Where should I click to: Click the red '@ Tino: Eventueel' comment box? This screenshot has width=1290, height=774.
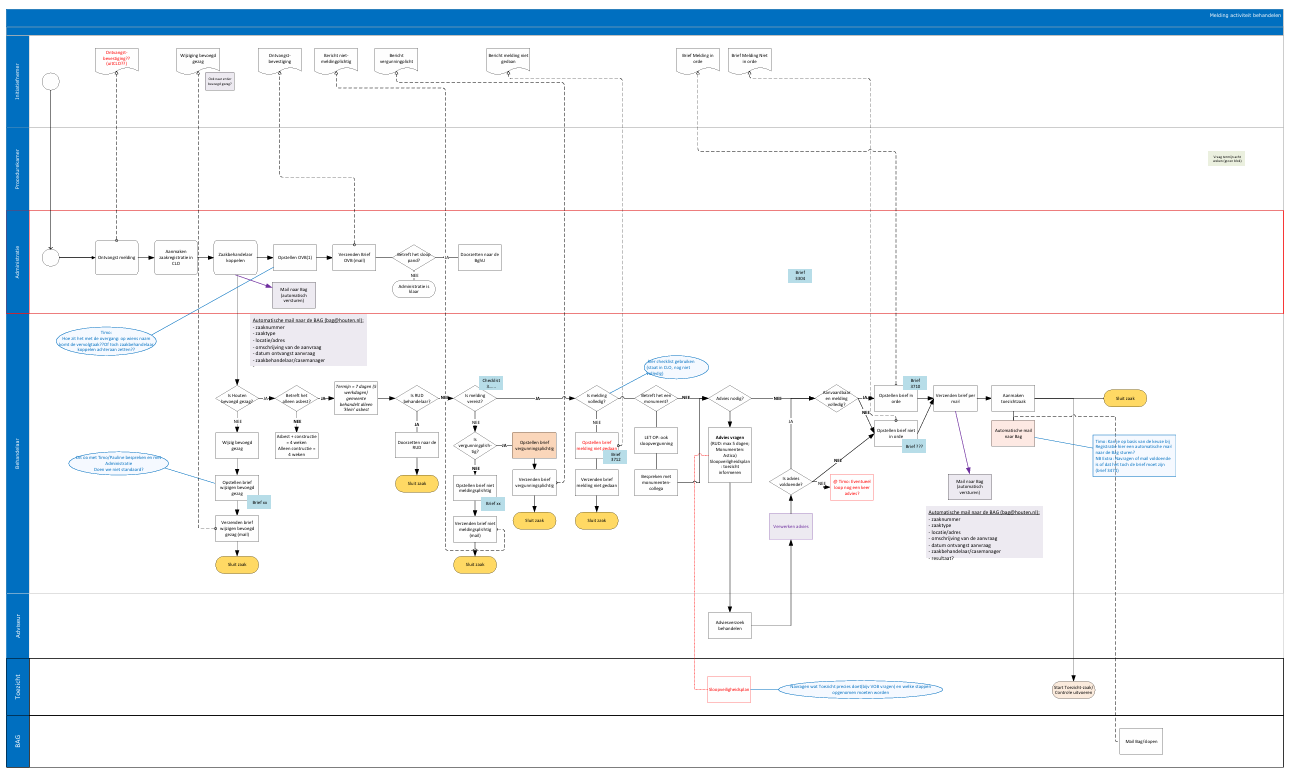pyautogui.click(x=853, y=489)
